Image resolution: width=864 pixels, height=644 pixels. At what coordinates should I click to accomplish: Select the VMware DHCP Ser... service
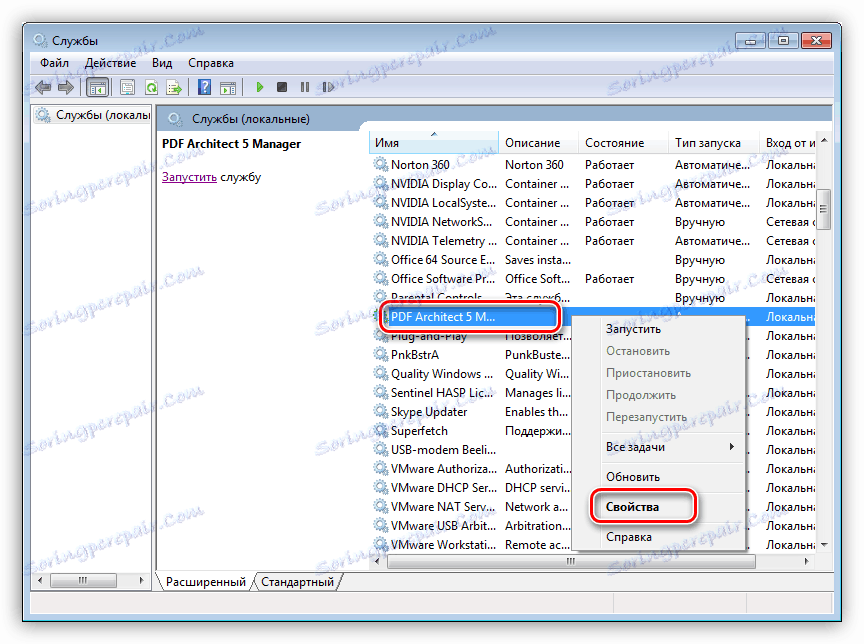pos(443,488)
